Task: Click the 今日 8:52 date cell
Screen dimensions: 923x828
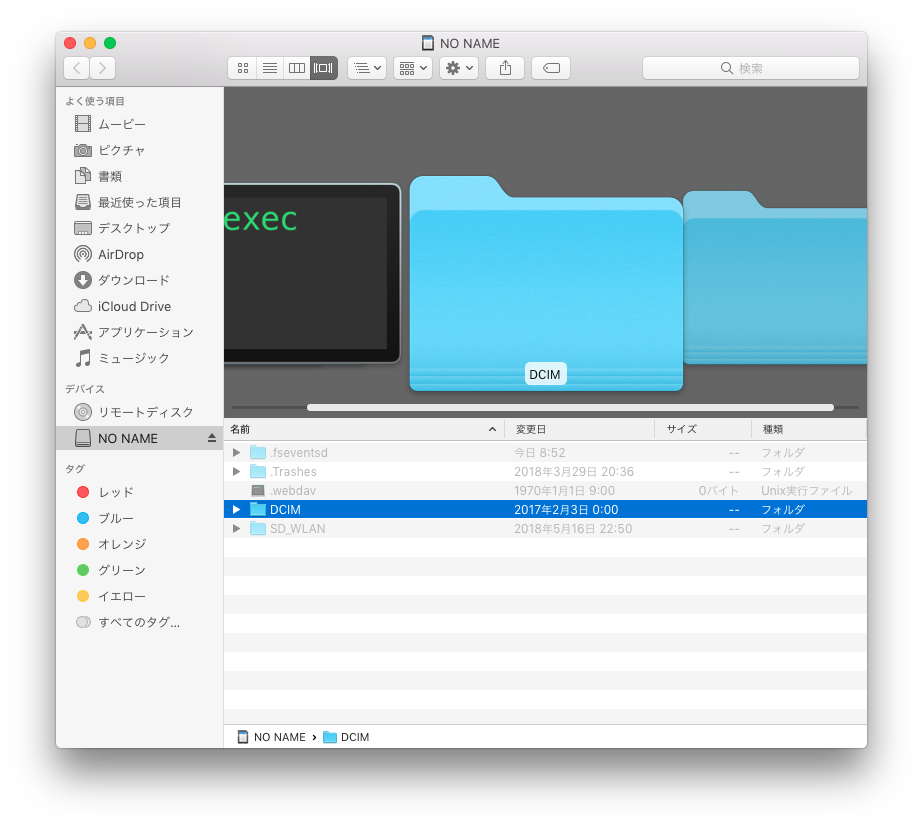Action: (x=539, y=453)
